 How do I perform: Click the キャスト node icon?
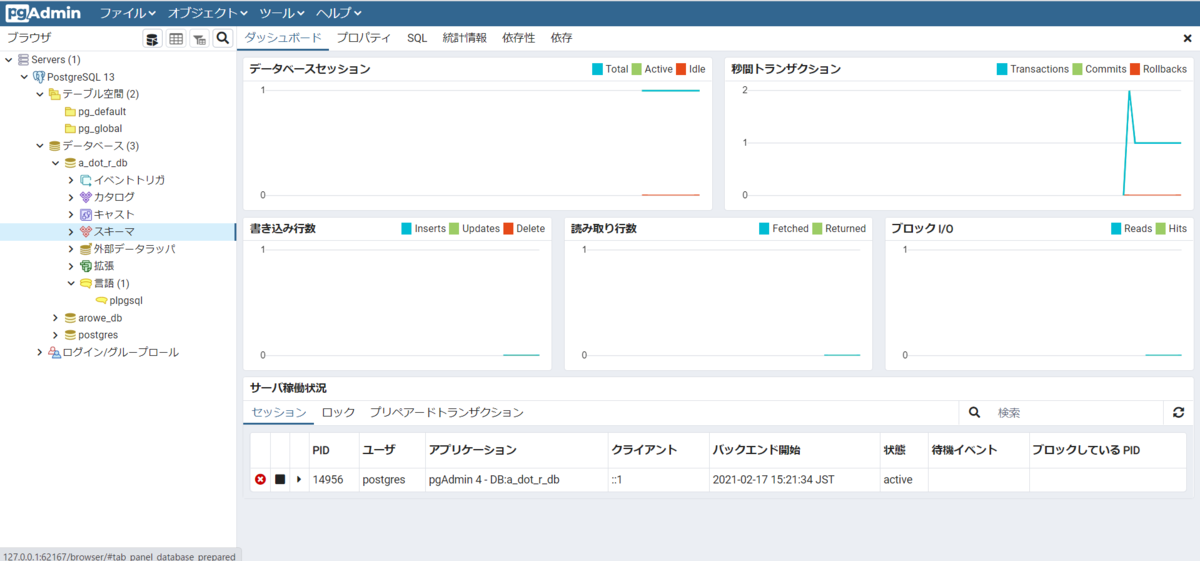coord(86,214)
